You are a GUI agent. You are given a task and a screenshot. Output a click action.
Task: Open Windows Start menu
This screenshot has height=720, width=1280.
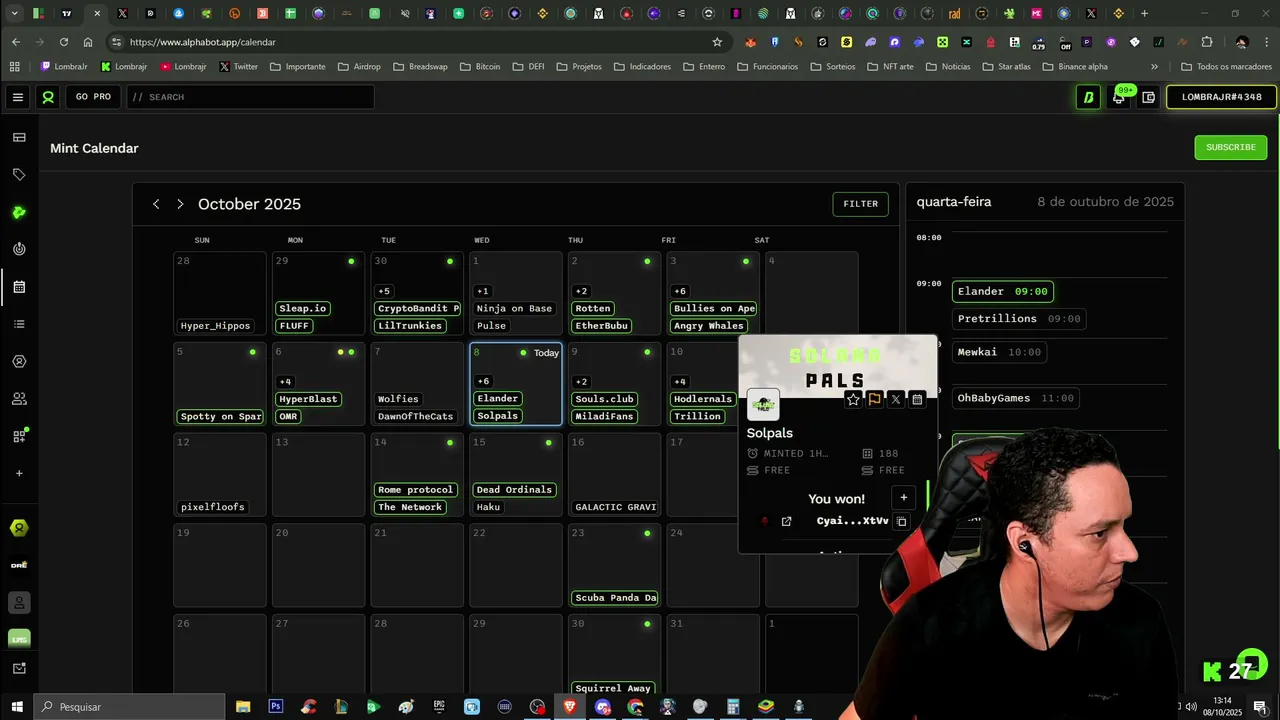coord(16,707)
